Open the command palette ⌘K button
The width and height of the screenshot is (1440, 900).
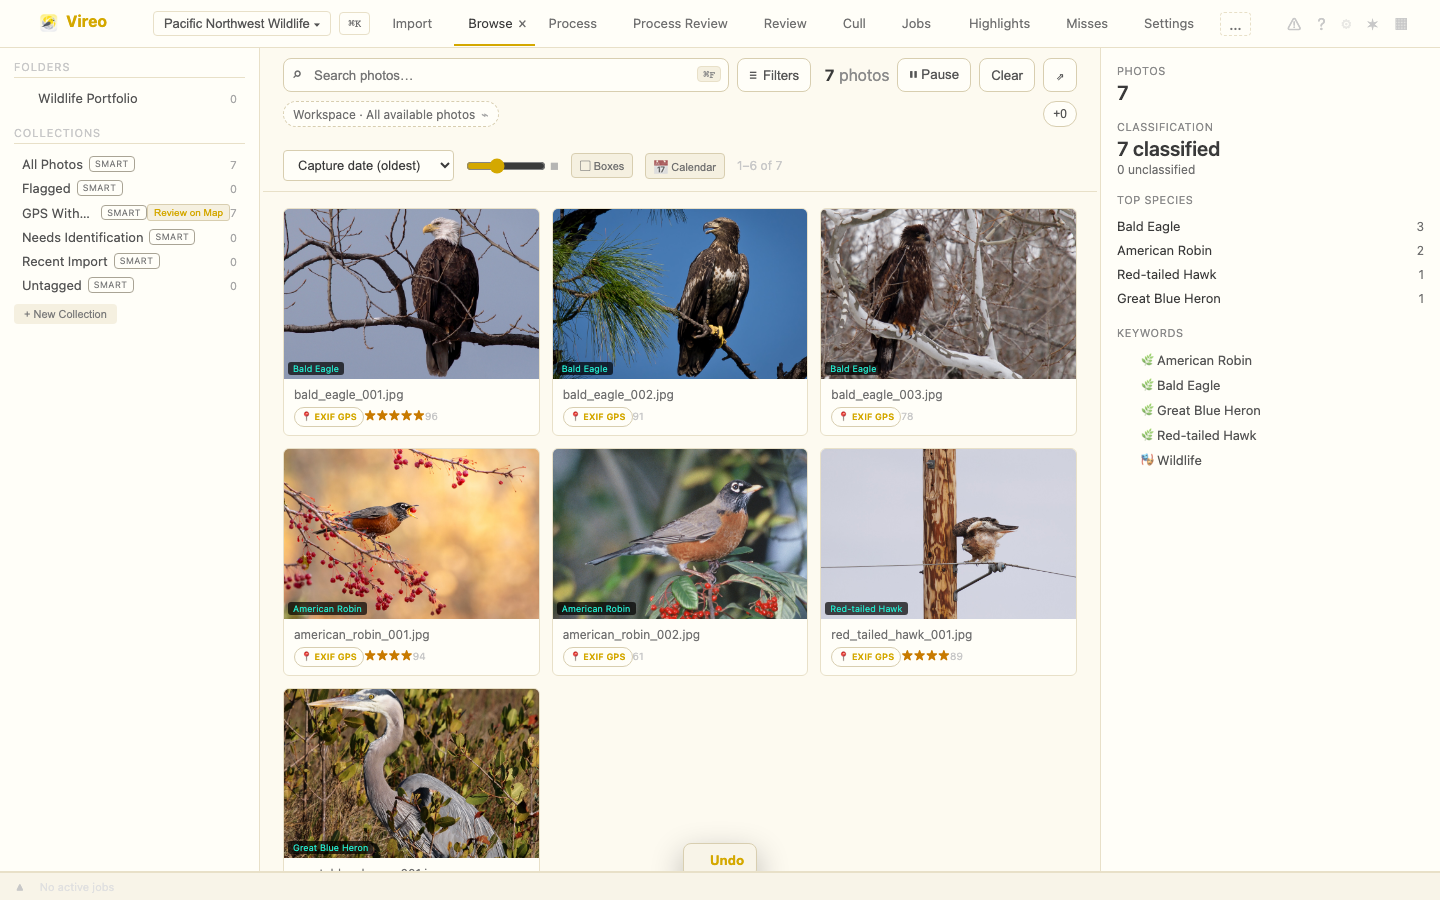[x=354, y=23]
